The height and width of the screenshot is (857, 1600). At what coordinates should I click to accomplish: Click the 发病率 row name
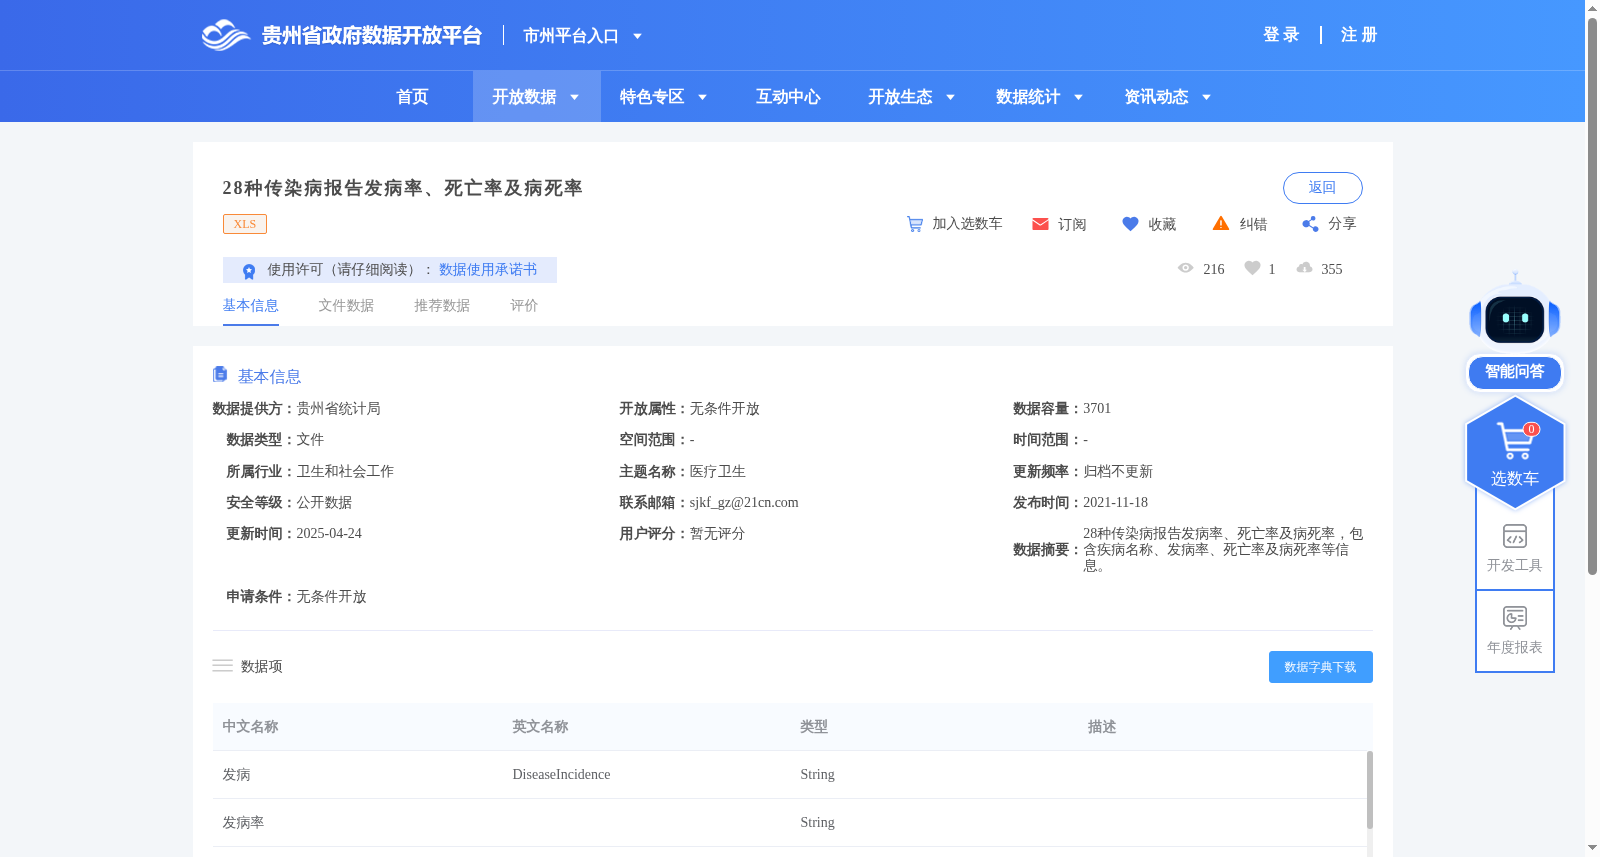coord(243,823)
